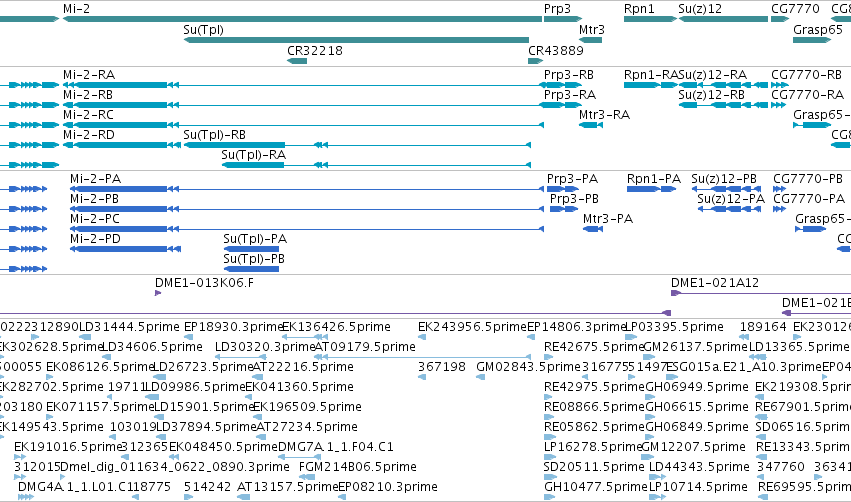Click the EK196509.5prime EST label
This screenshot has width=851, height=502.
pyautogui.click(x=307, y=407)
